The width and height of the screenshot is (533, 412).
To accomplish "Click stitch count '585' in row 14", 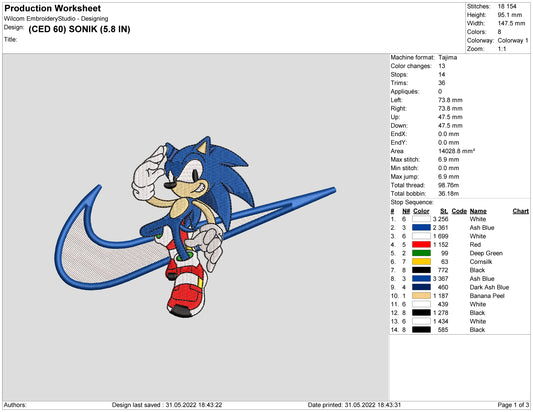I will tap(443, 330).
